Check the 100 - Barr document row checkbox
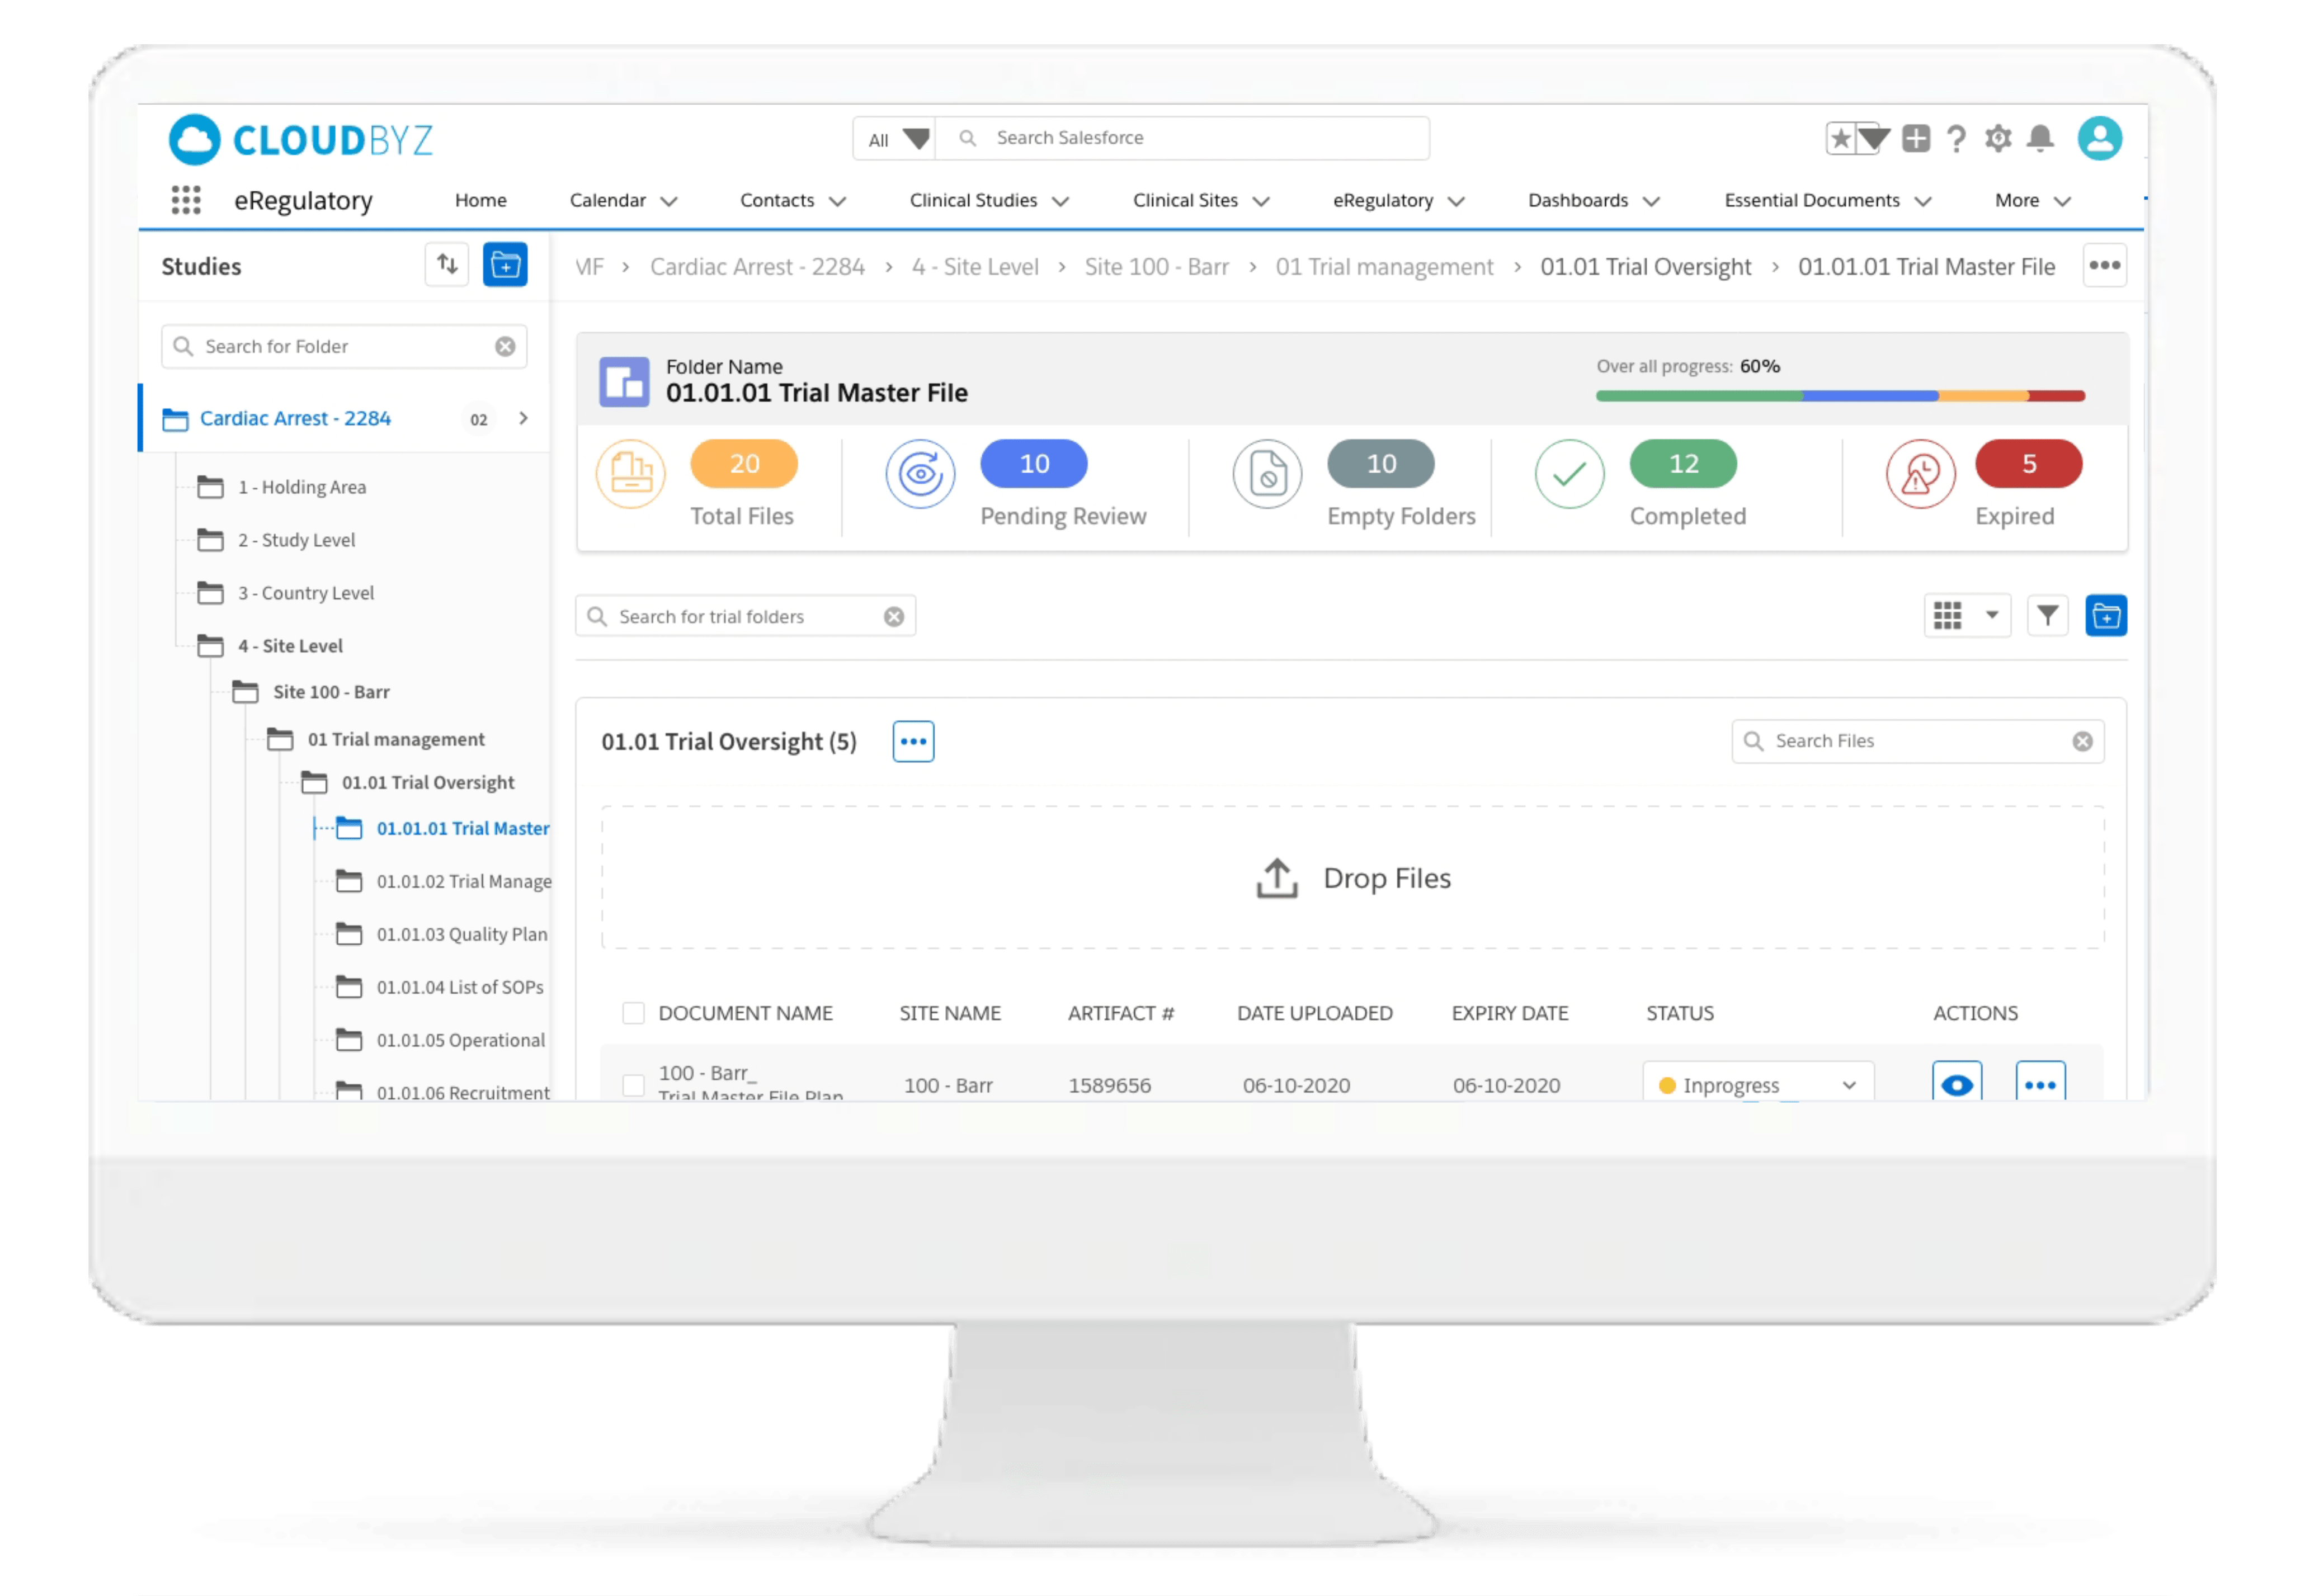This screenshot has height=1596, width=2305. tap(633, 1085)
